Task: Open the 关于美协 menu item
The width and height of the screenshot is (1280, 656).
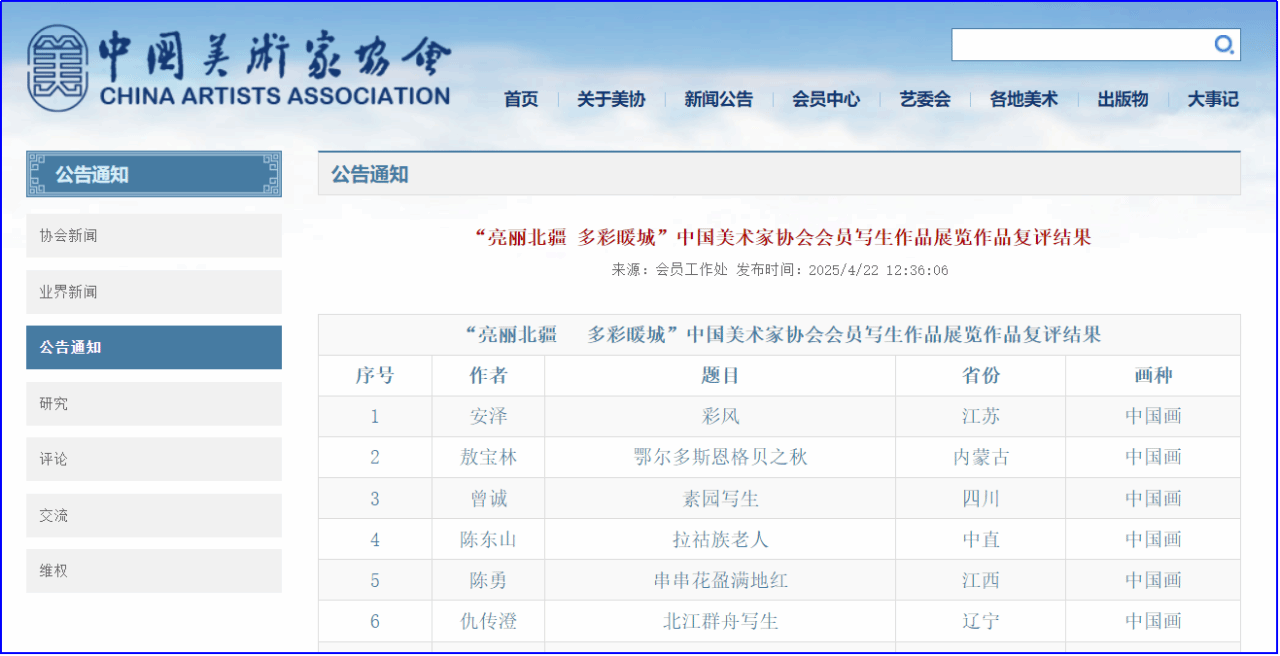Action: (x=611, y=99)
